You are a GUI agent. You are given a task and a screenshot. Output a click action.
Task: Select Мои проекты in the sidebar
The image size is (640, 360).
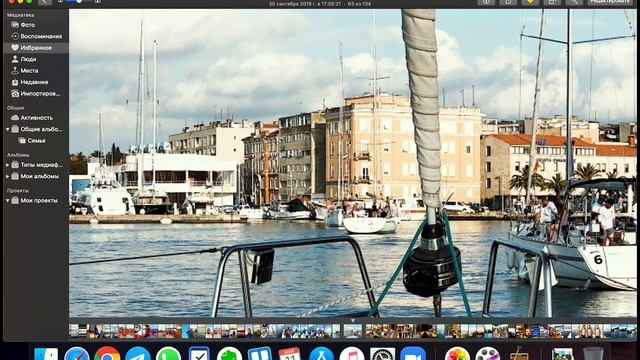coord(36,200)
